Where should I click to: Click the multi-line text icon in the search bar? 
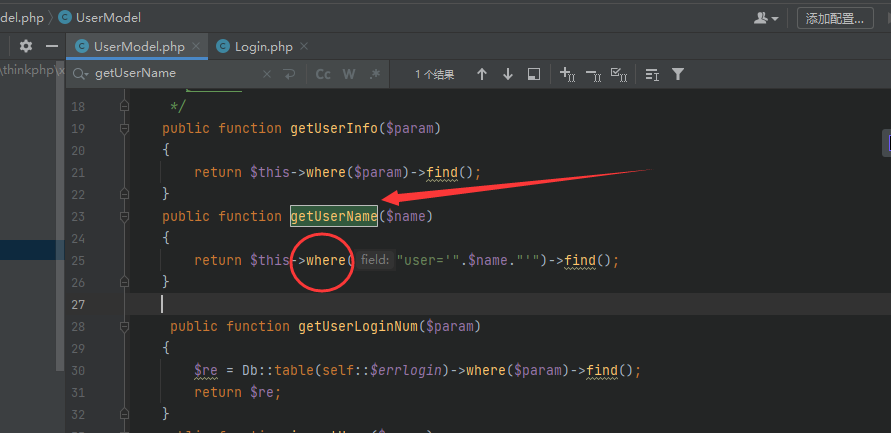point(652,74)
